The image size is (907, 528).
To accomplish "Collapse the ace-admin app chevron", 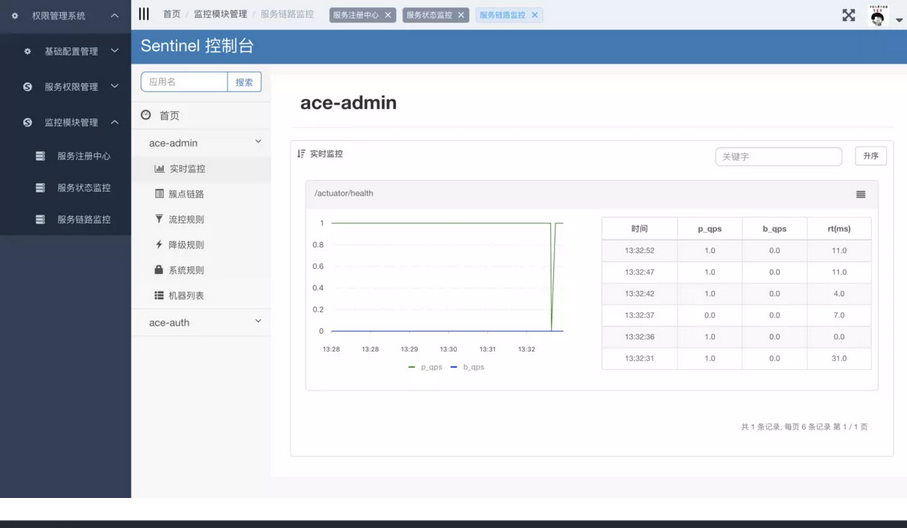I will point(258,141).
